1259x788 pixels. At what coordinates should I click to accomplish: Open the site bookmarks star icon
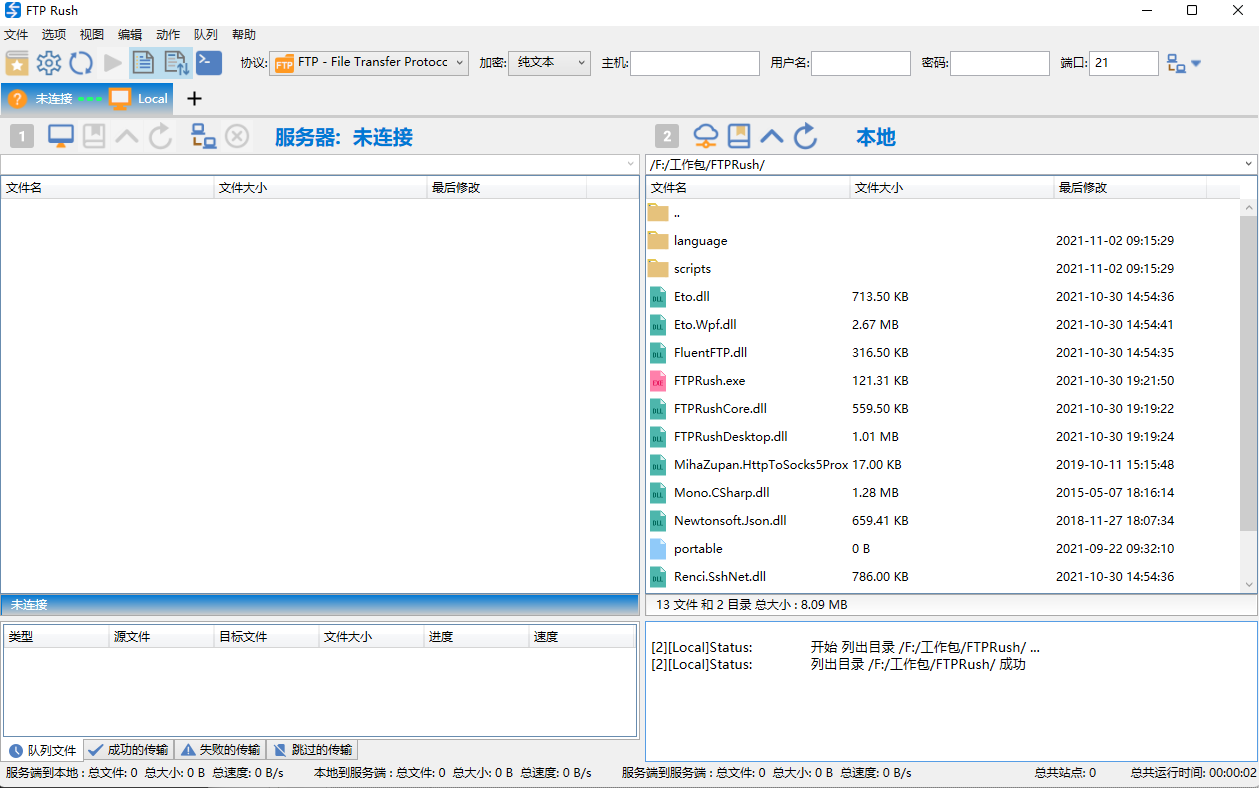click(17, 63)
